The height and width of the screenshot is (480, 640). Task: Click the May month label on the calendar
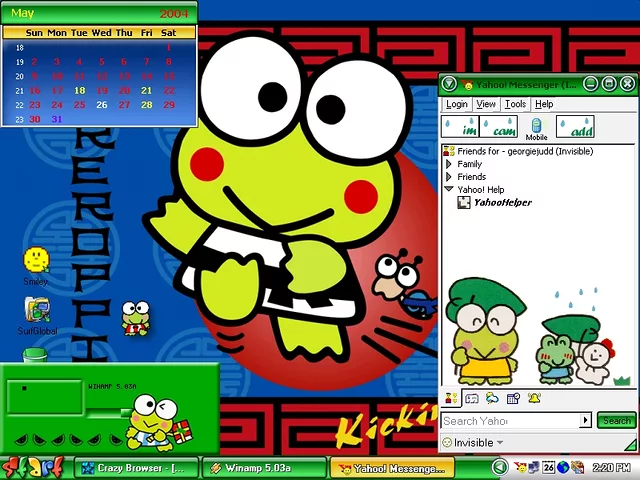pyautogui.click(x=22, y=13)
